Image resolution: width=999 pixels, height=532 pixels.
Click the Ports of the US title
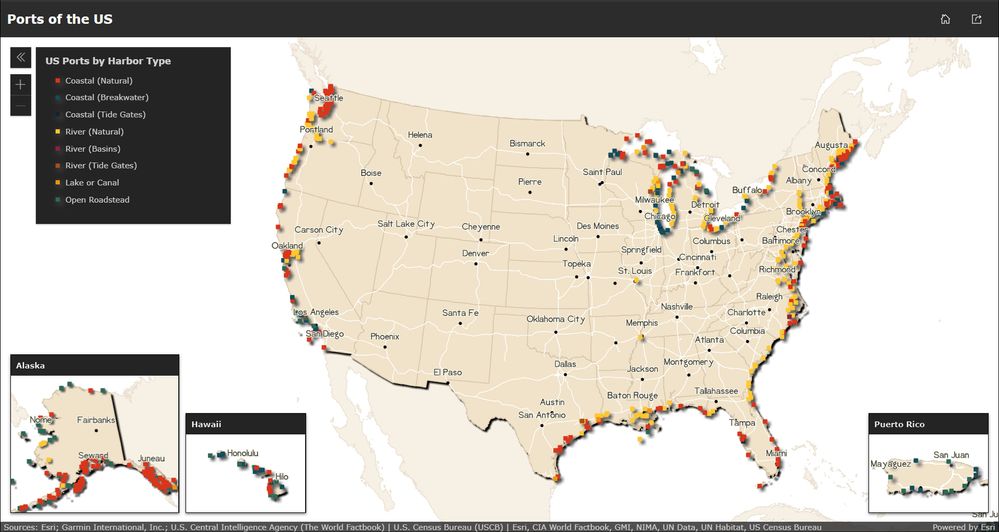[x=60, y=19]
